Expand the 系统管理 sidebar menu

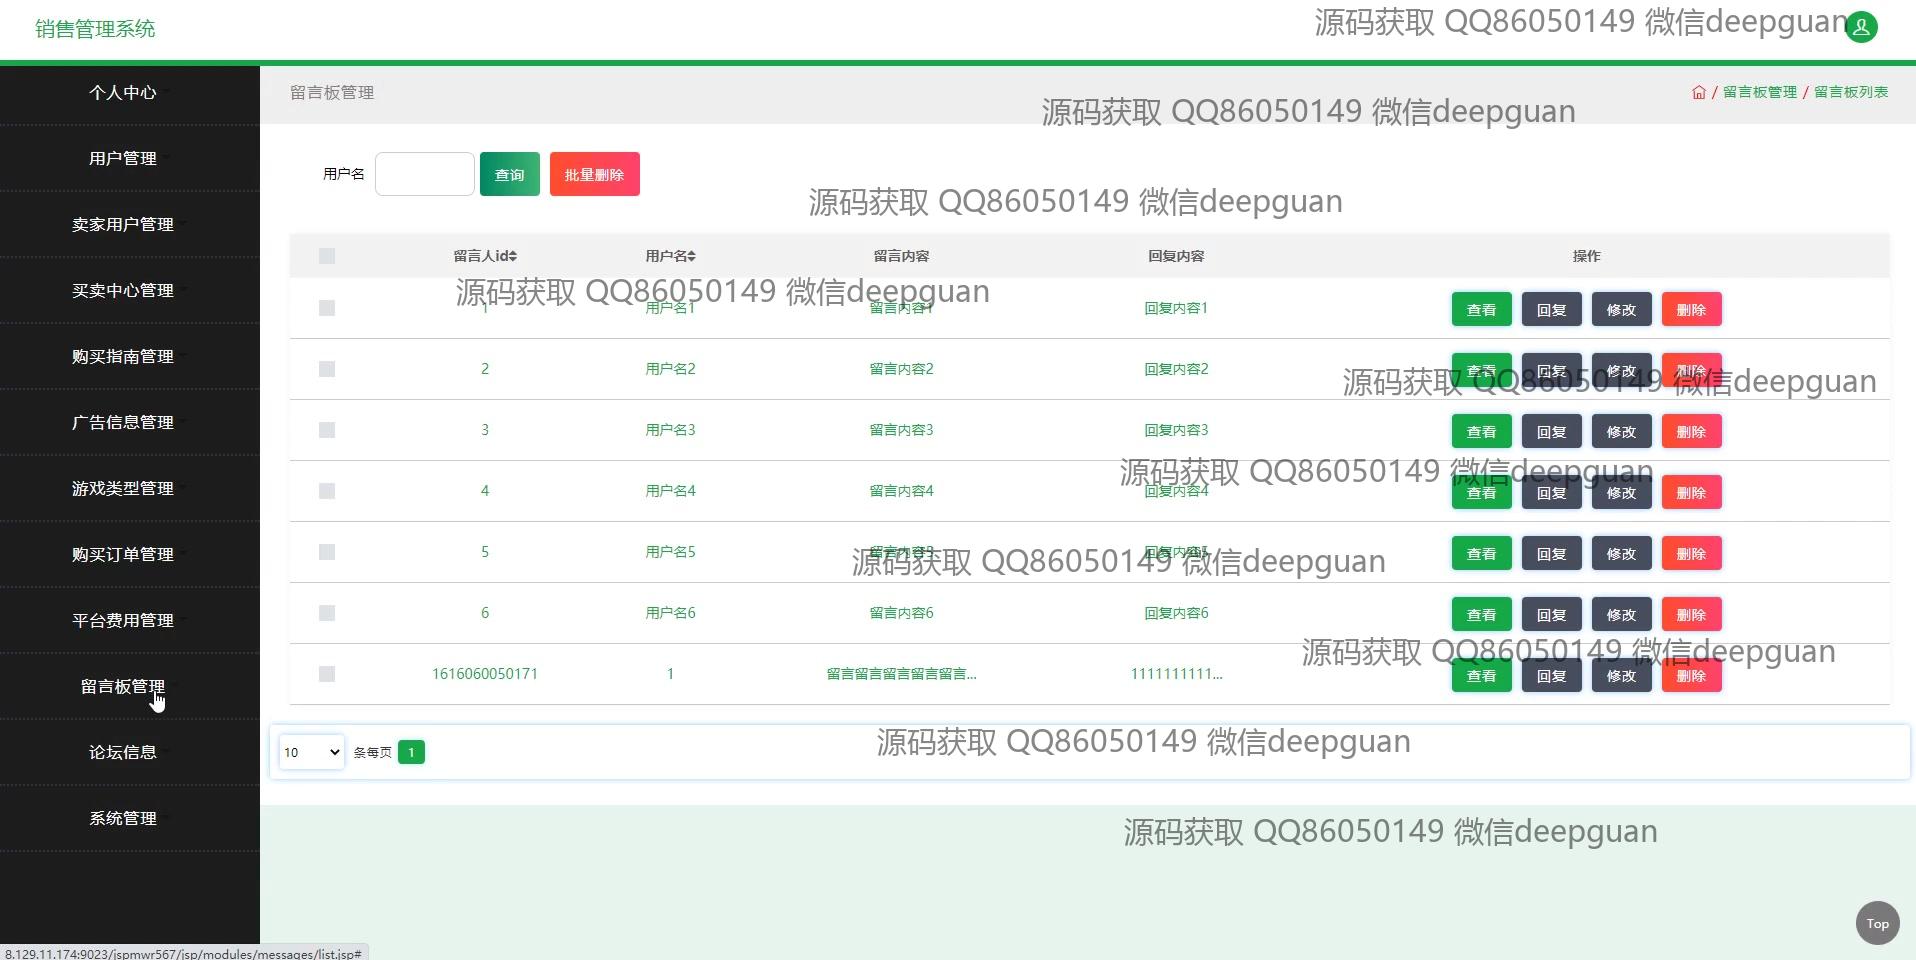tap(123, 818)
